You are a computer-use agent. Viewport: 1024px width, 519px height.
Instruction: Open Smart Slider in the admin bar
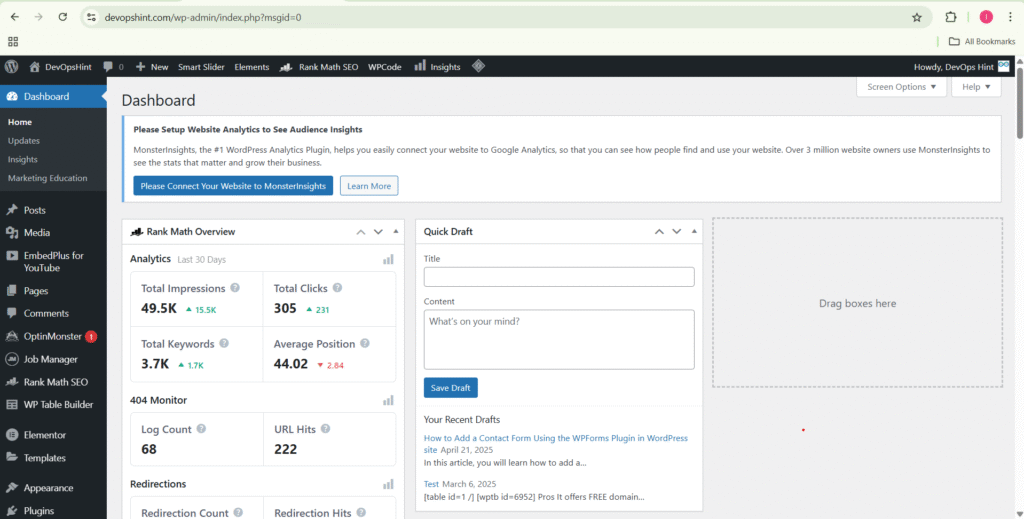click(x=201, y=67)
